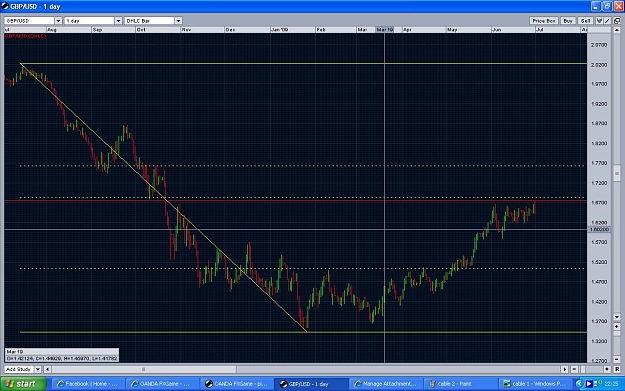
Task: Click the Nov label on date axis
Action: 187,30
